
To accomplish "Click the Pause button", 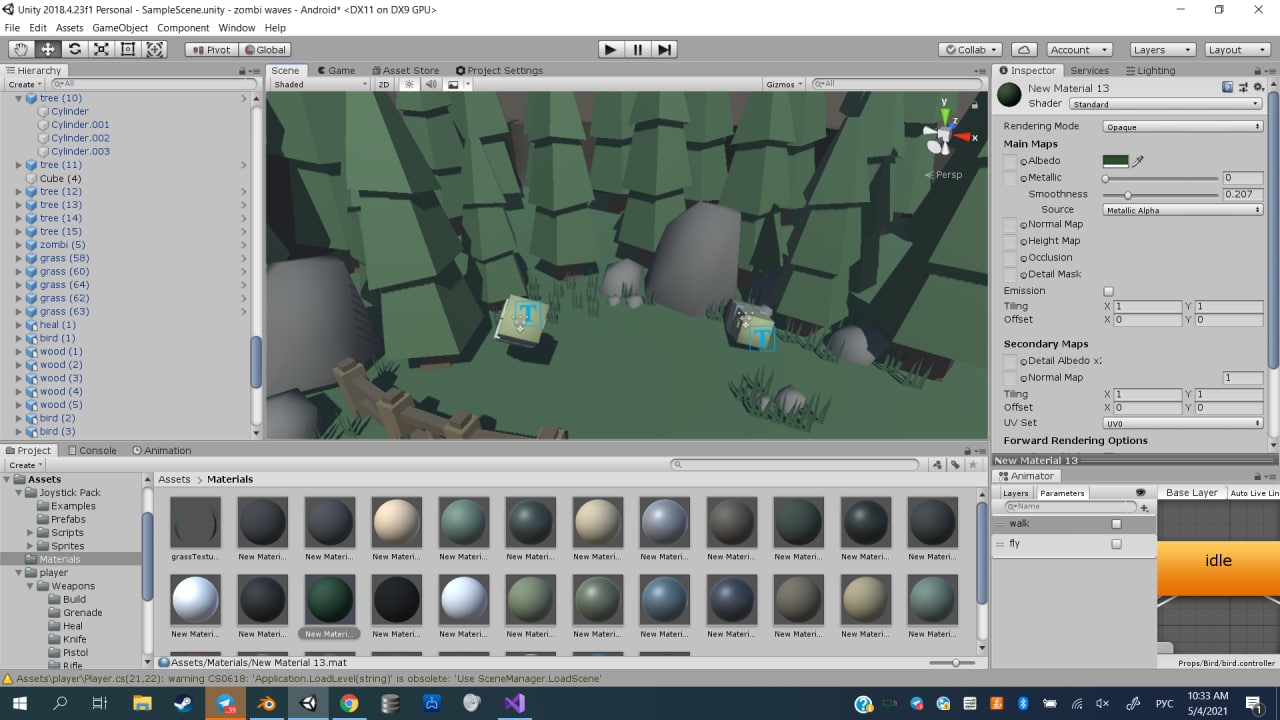I will 638,49.
